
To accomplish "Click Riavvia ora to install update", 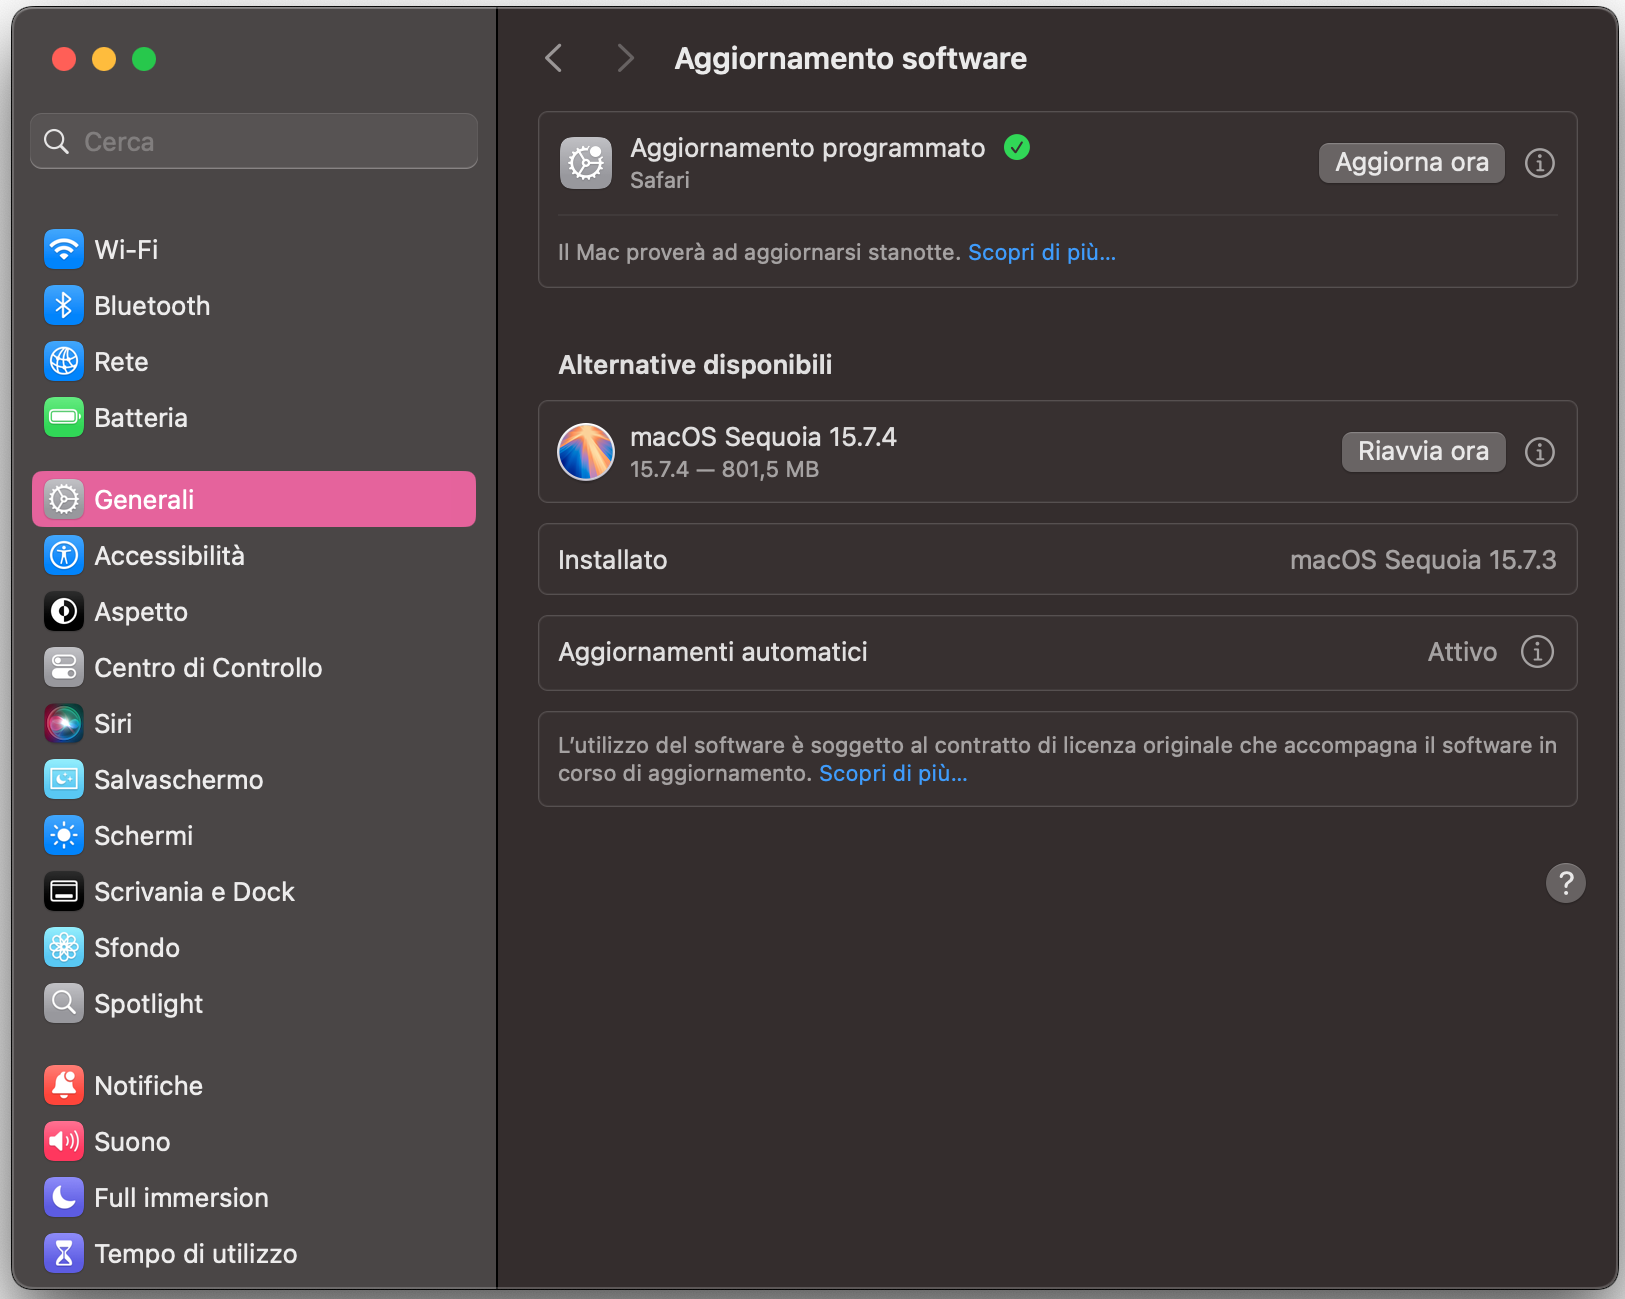I will point(1423,451).
